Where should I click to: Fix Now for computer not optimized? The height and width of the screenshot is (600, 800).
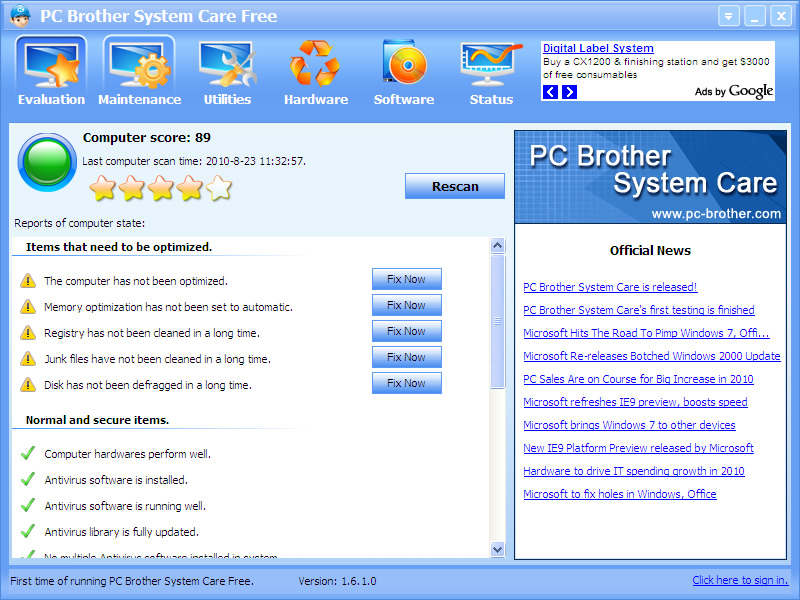tap(407, 279)
